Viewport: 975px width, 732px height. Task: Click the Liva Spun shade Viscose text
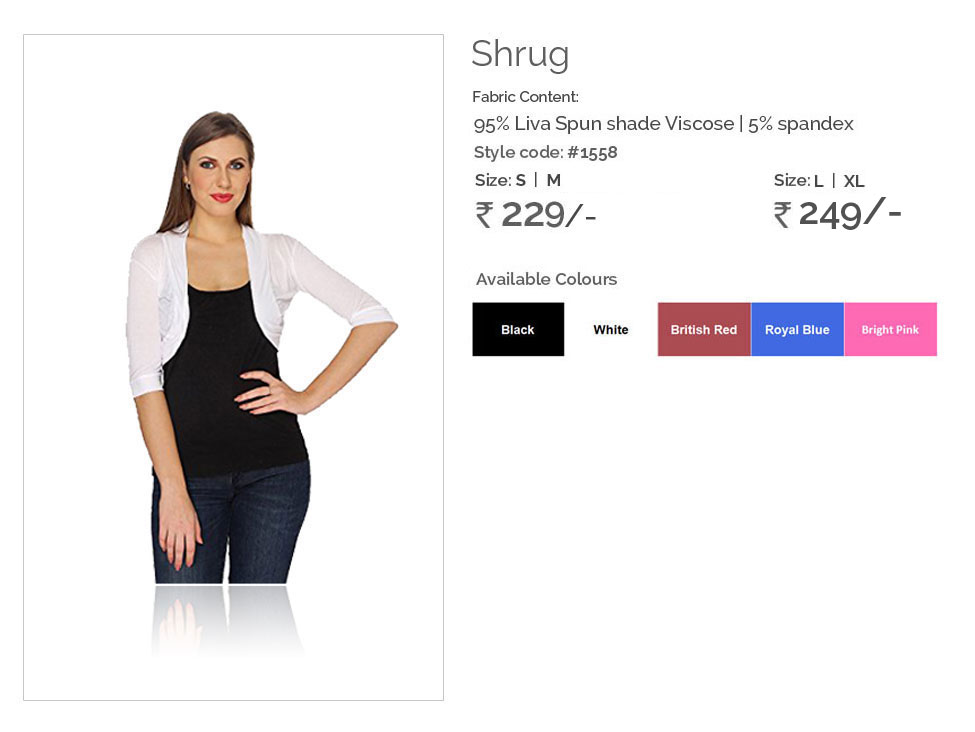click(624, 124)
